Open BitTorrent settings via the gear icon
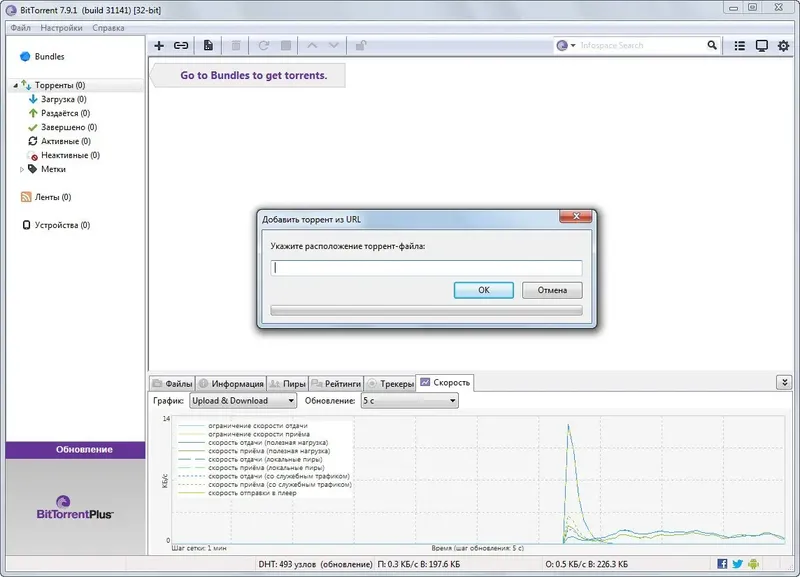This screenshot has height=577, width=800. (784, 45)
